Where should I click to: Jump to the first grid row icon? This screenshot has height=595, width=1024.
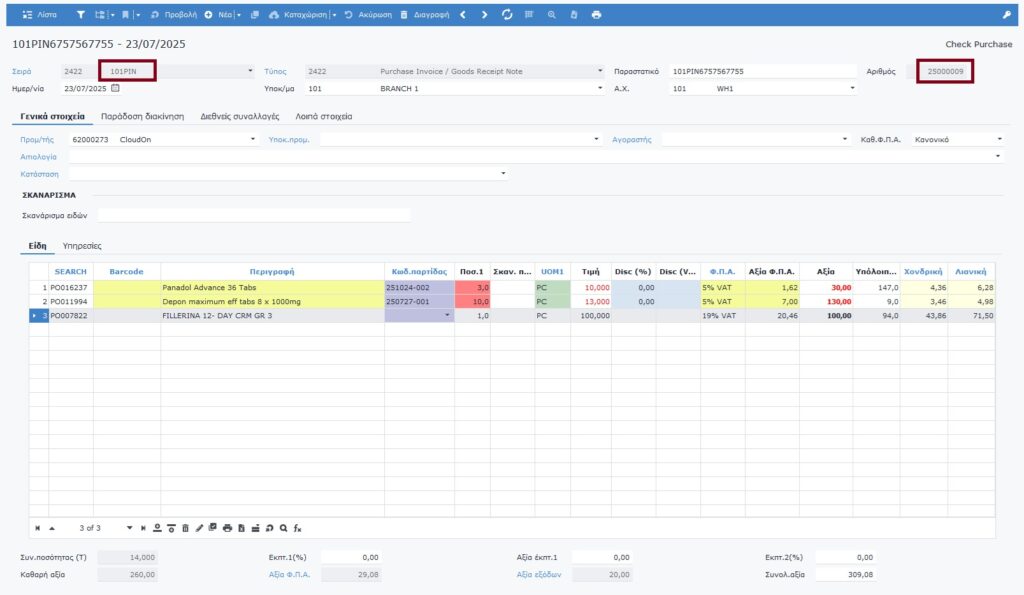coord(38,527)
